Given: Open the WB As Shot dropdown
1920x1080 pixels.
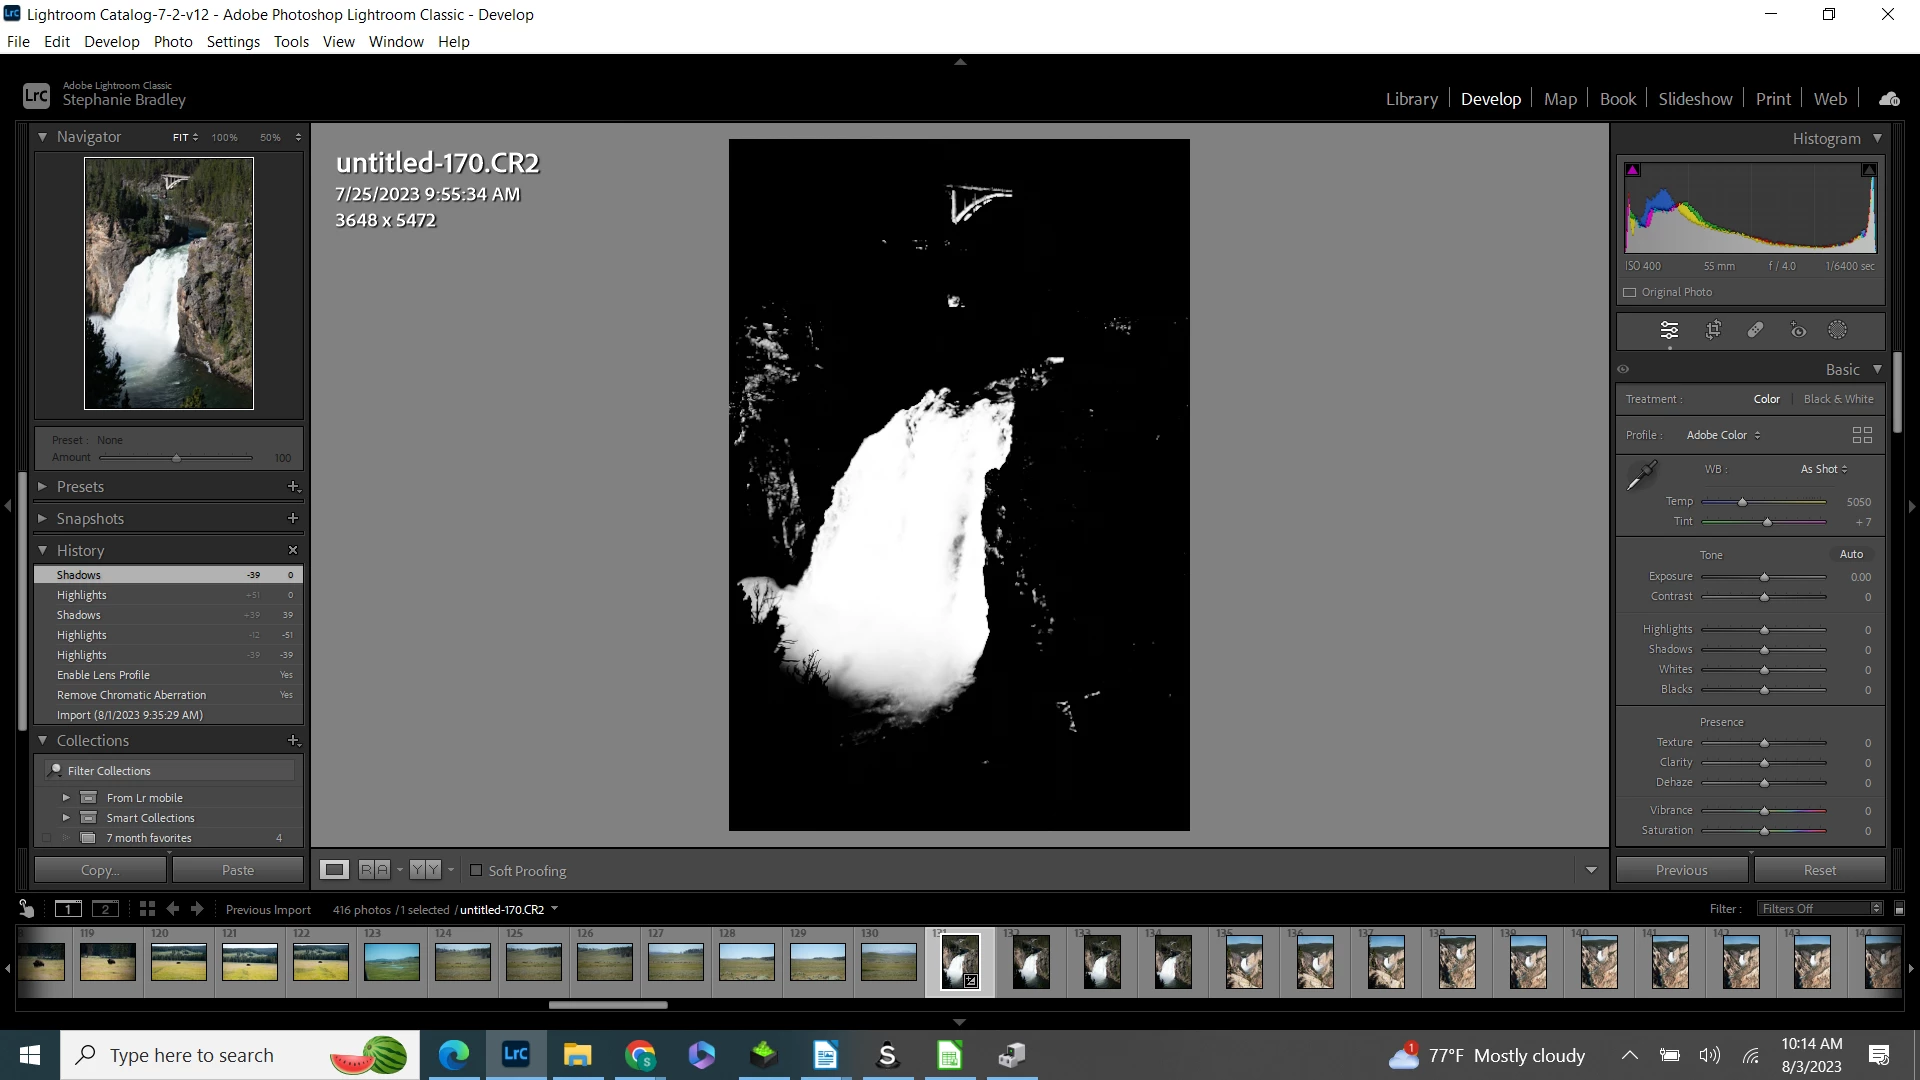Looking at the screenshot, I should (1823, 469).
